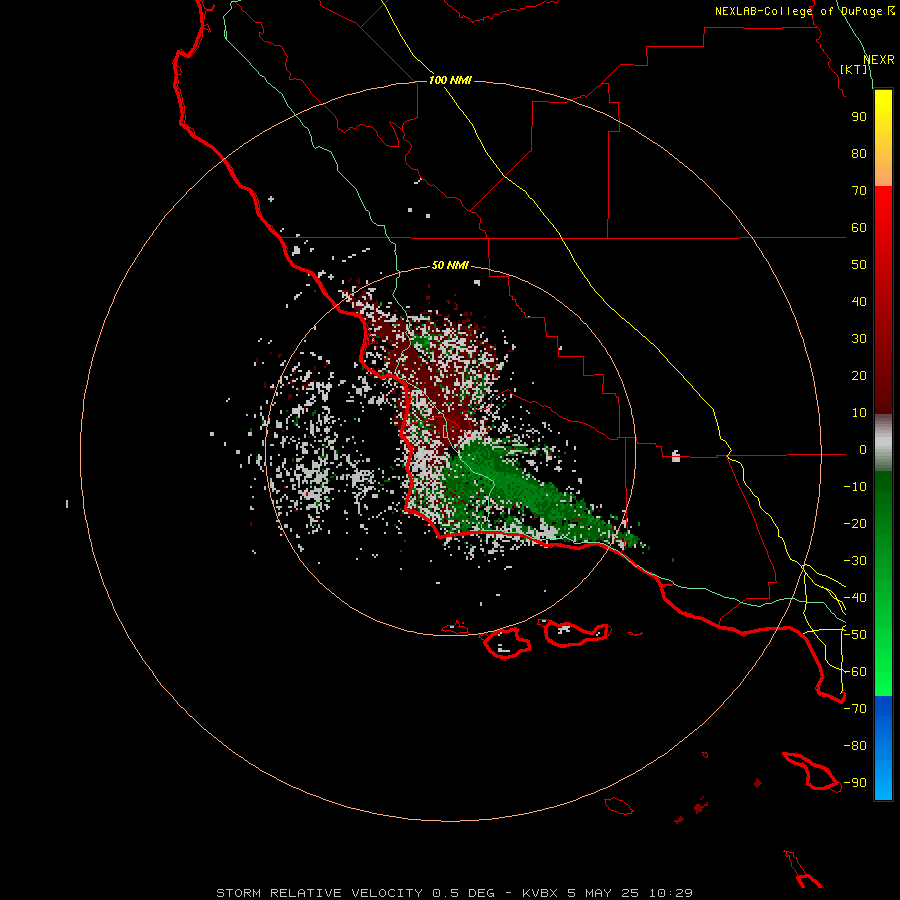Click the gray zero band of the color bar
The height and width of the screenshot is (900, 900).
(883, 443)
